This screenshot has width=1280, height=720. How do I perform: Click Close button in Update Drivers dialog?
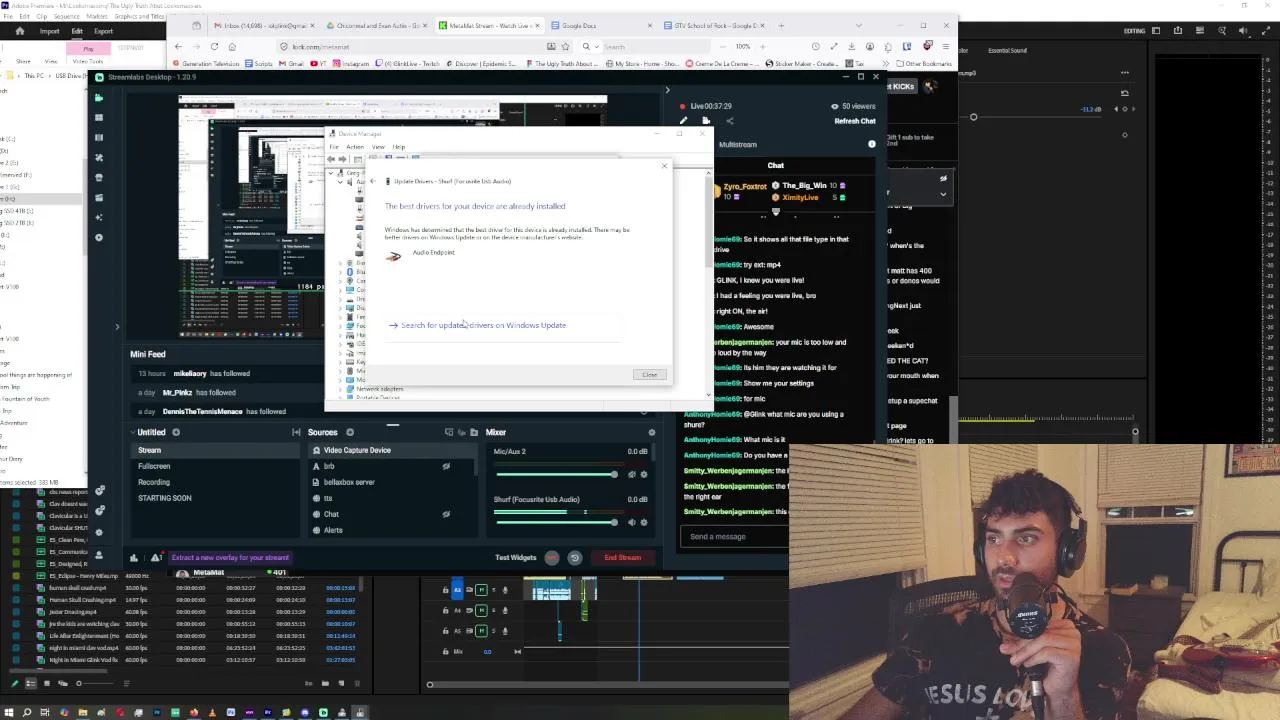click(x=650, y=375)
